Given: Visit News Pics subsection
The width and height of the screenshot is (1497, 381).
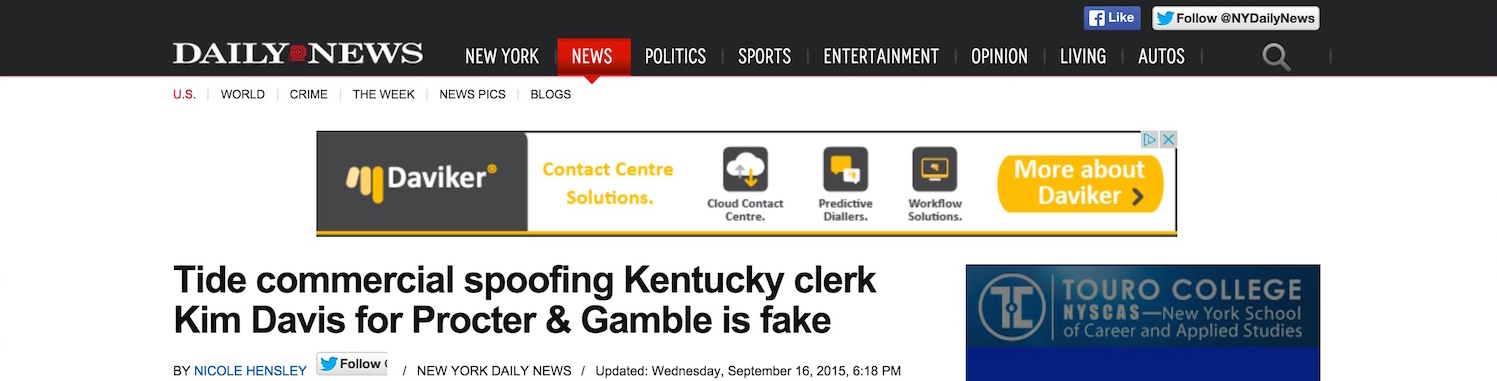Looking at the screenshot, I should click(x=473, y=94).
